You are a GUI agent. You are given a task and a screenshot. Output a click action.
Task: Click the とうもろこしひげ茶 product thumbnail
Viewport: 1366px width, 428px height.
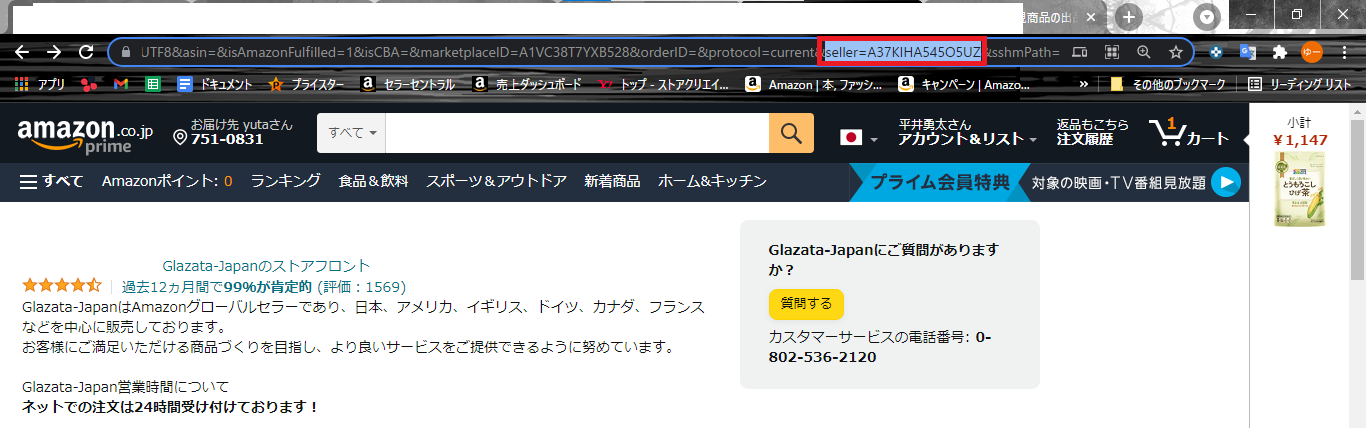point(1299,191)
